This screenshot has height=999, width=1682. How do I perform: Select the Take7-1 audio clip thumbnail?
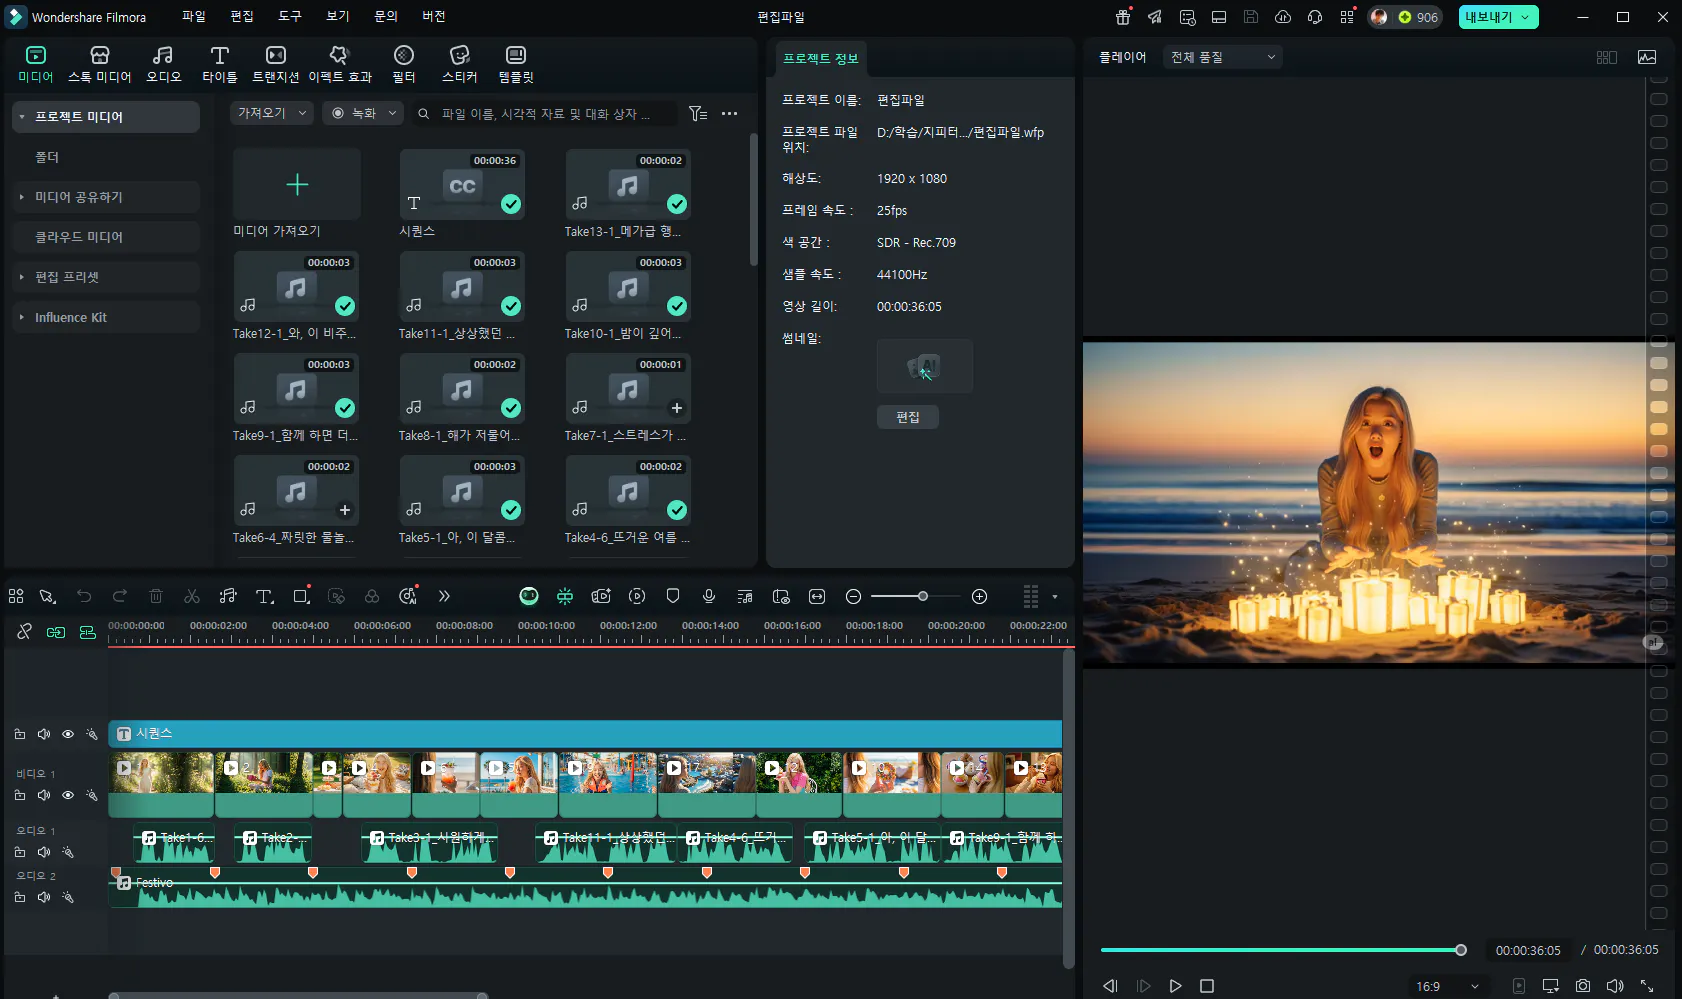(627, 390)
